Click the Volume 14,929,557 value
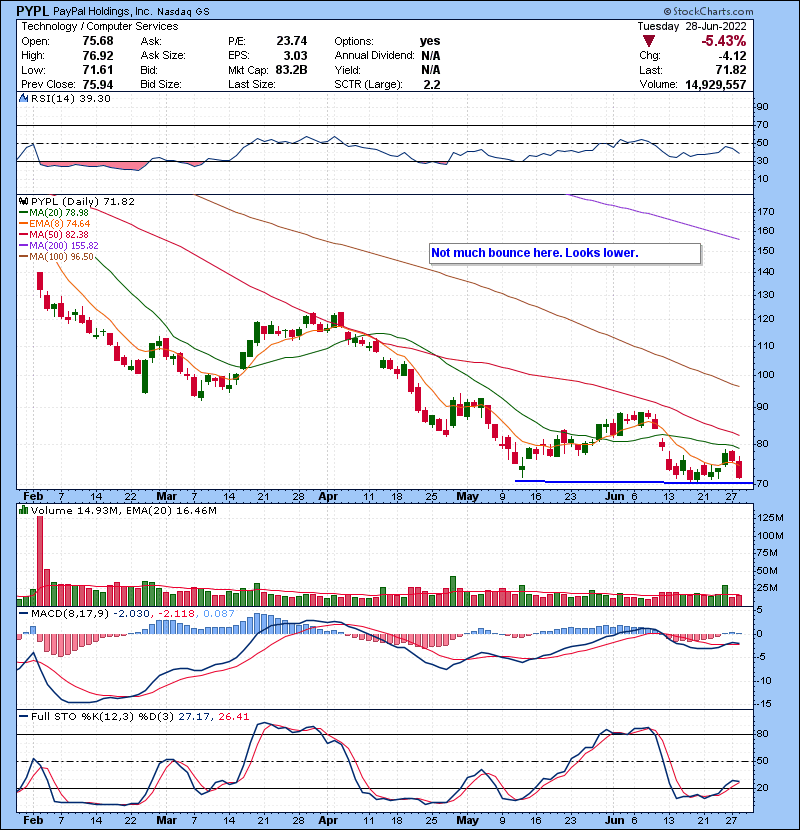 [x=715, y=85]
